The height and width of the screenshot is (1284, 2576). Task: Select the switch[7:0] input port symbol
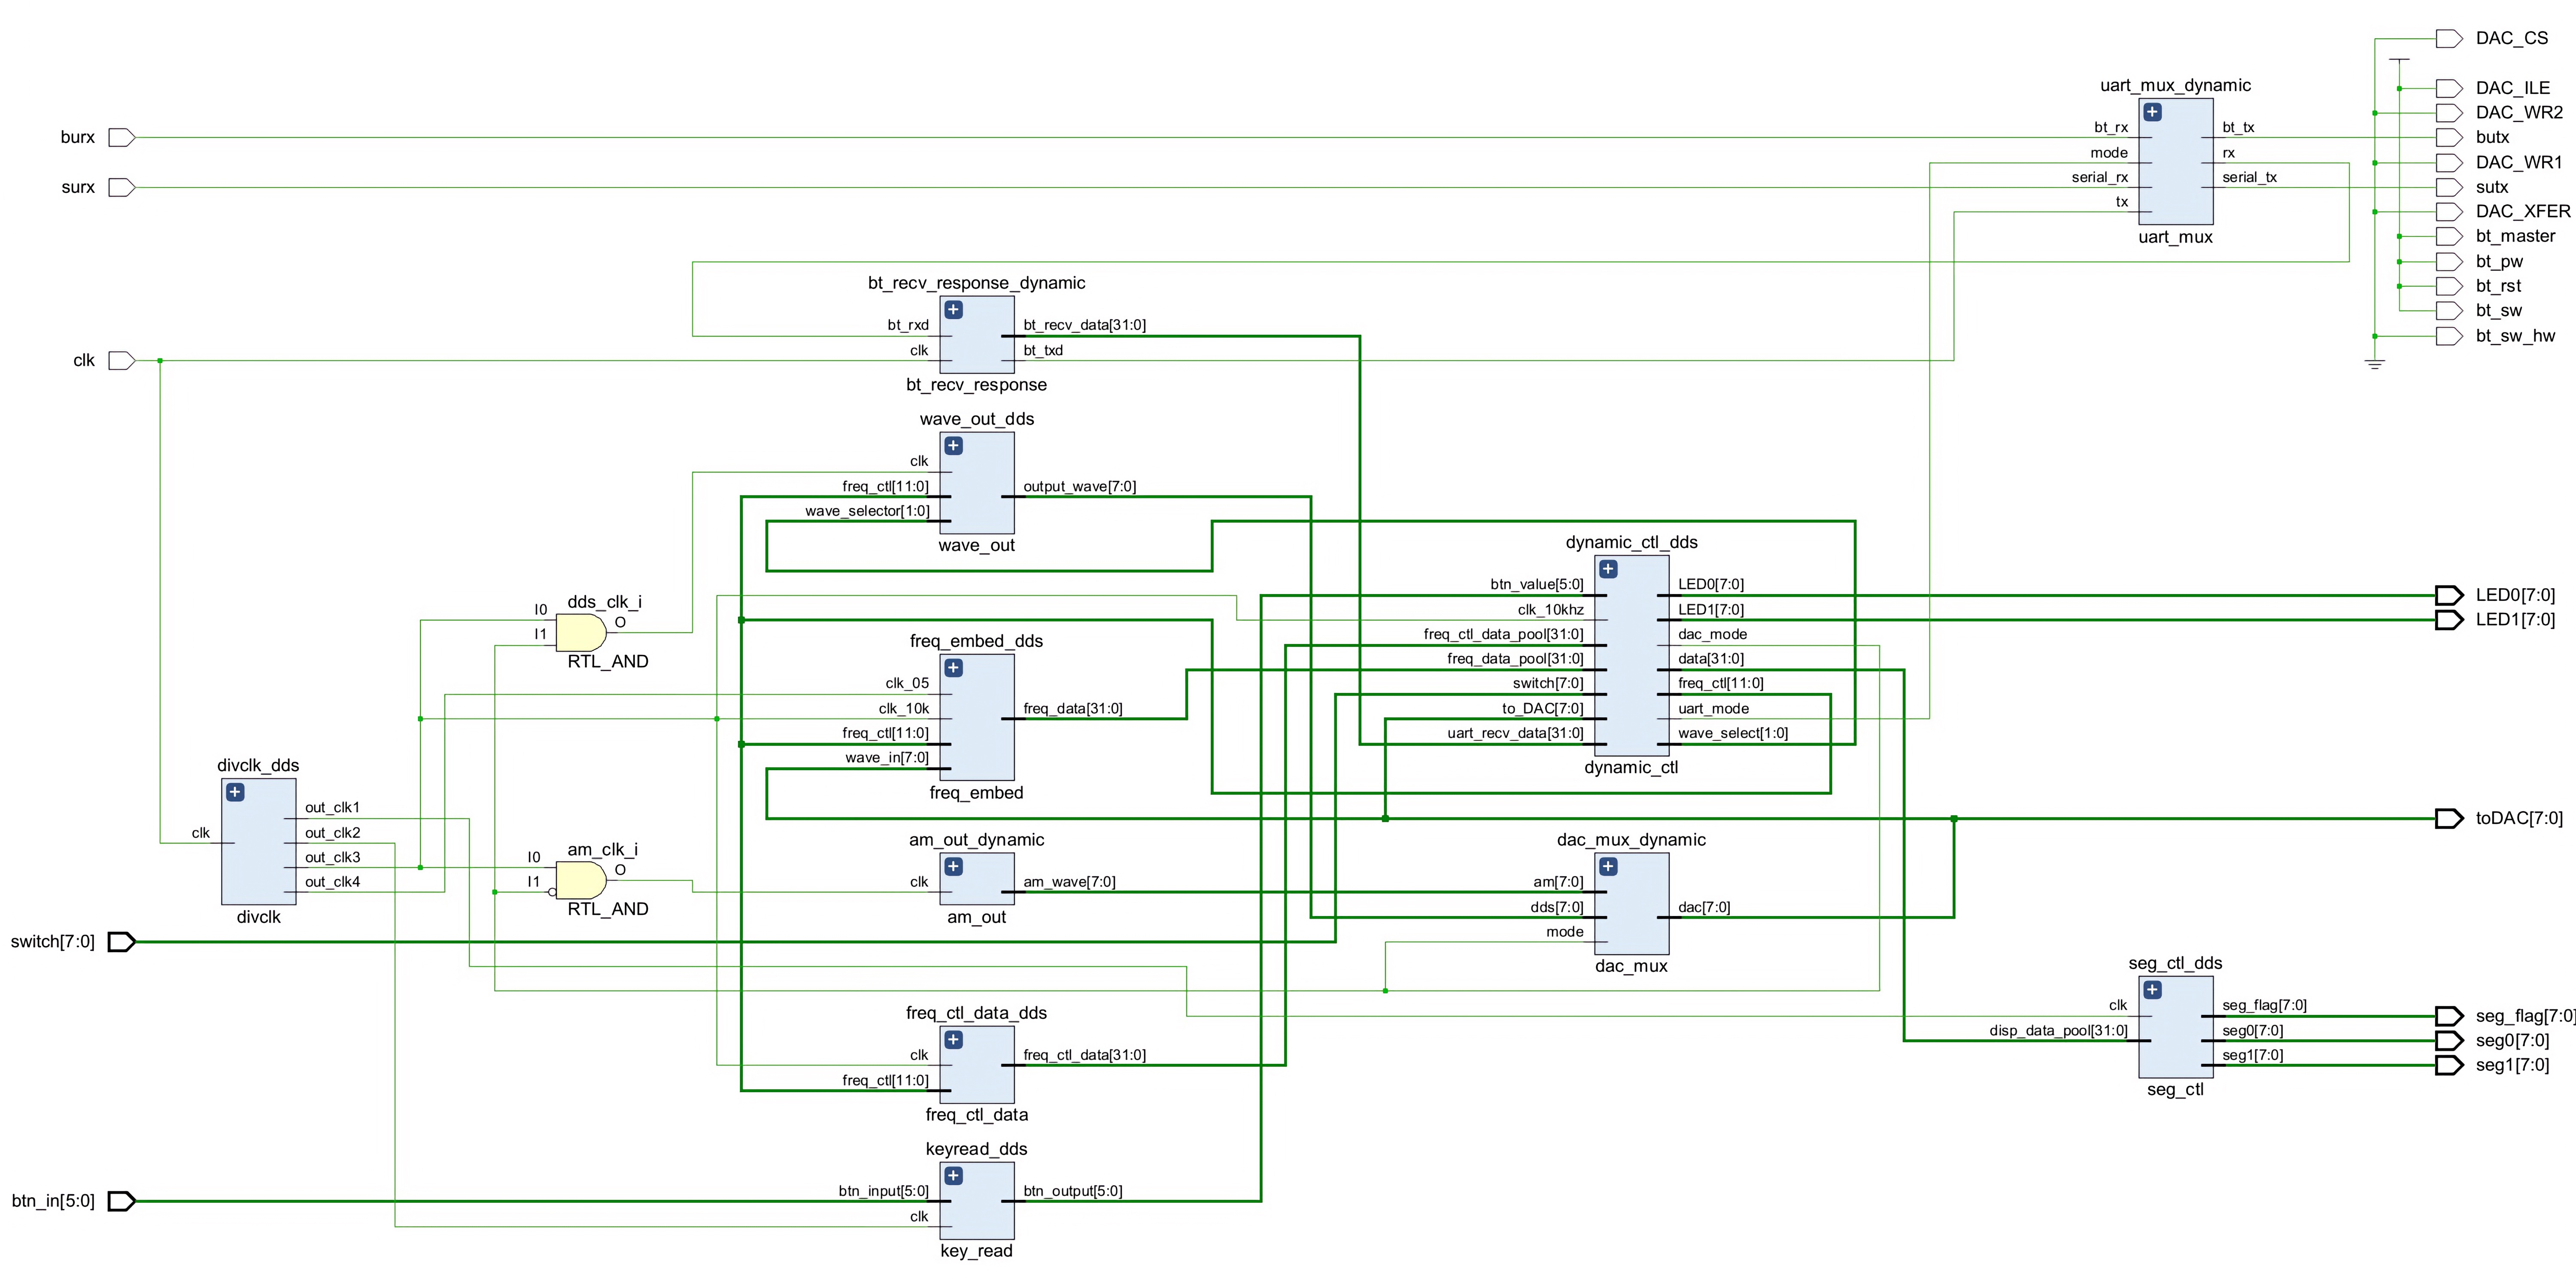click(121, 942)
